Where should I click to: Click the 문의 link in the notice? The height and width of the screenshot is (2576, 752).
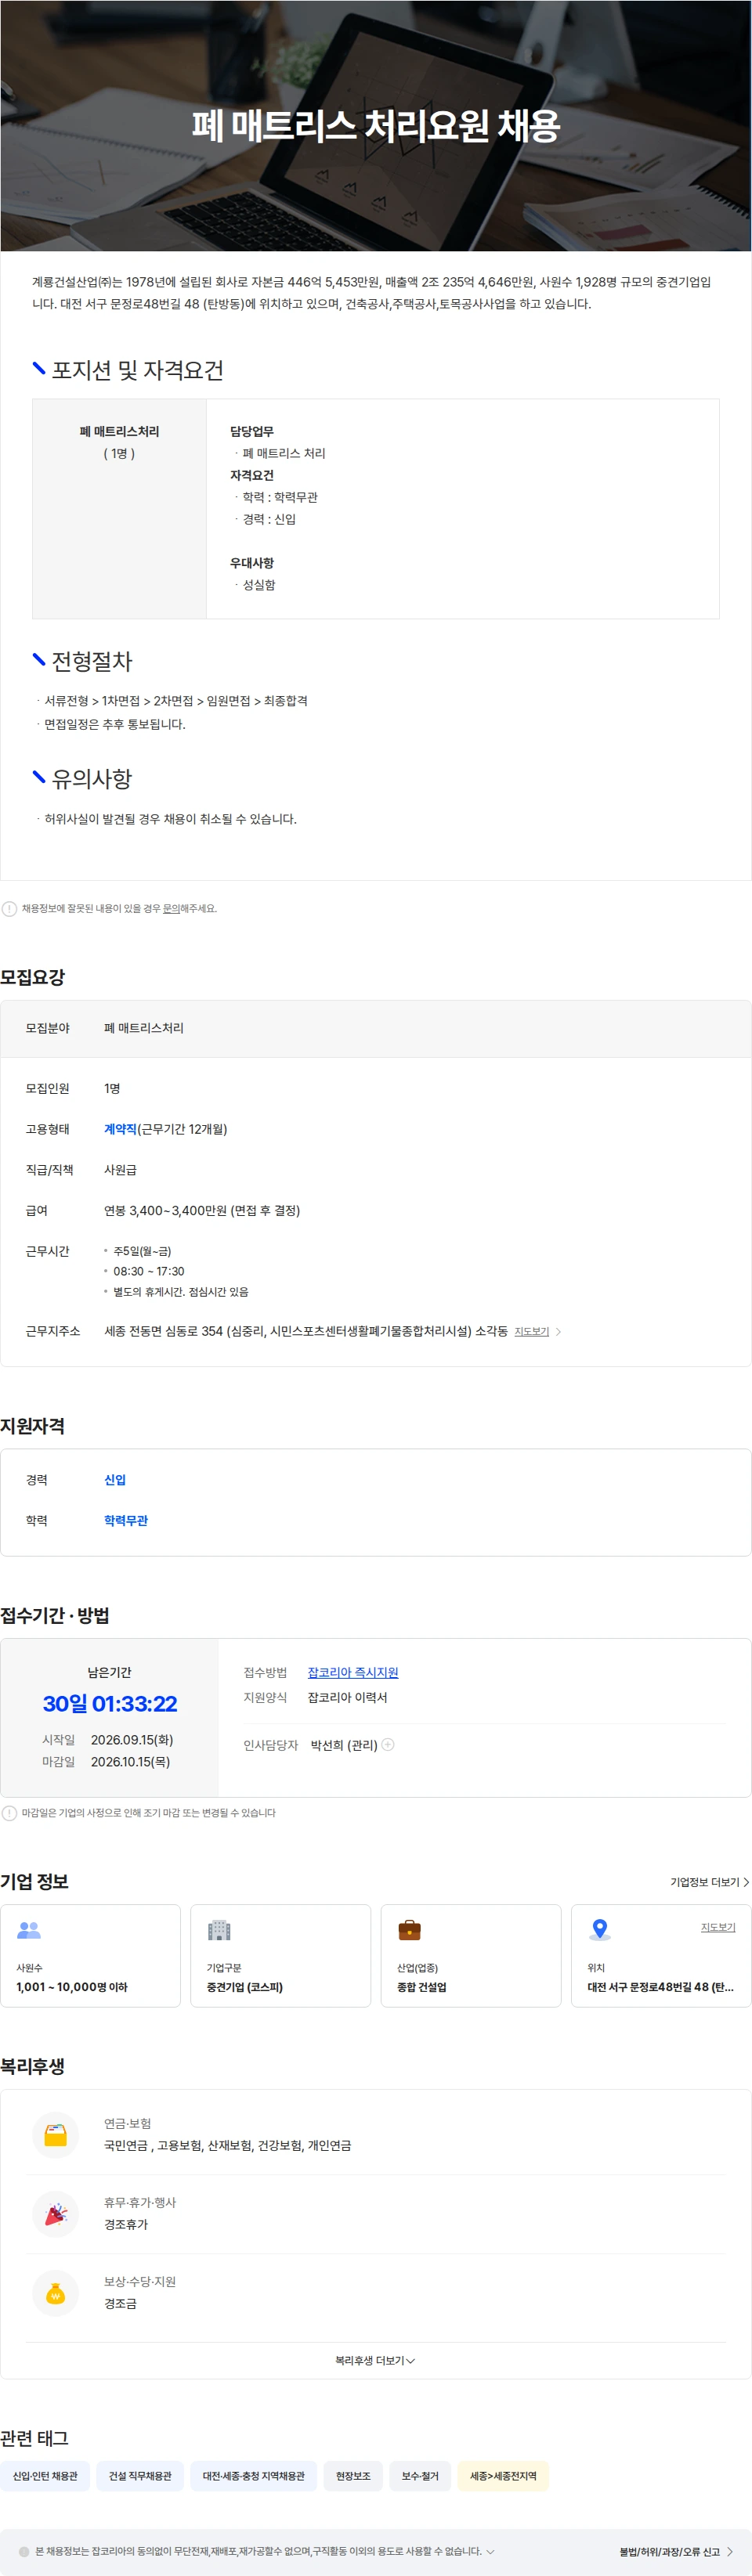tap(171, 909)
